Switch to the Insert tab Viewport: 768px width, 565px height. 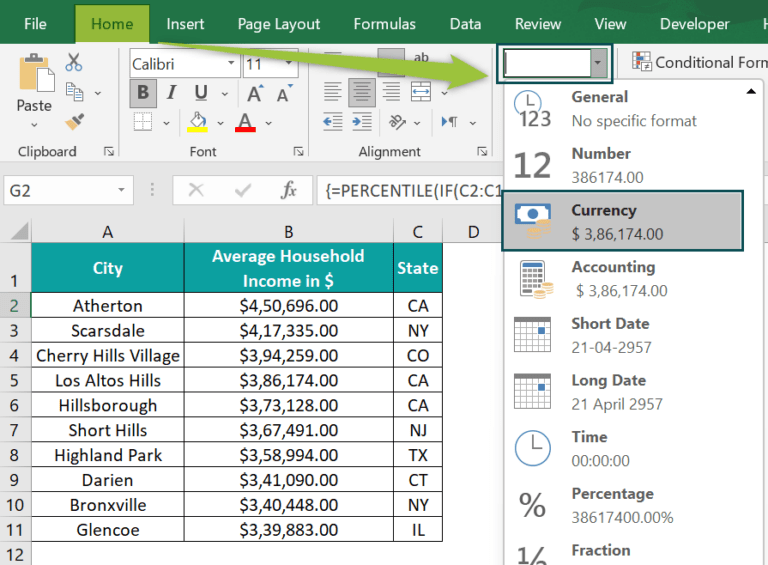pos(185,24)
